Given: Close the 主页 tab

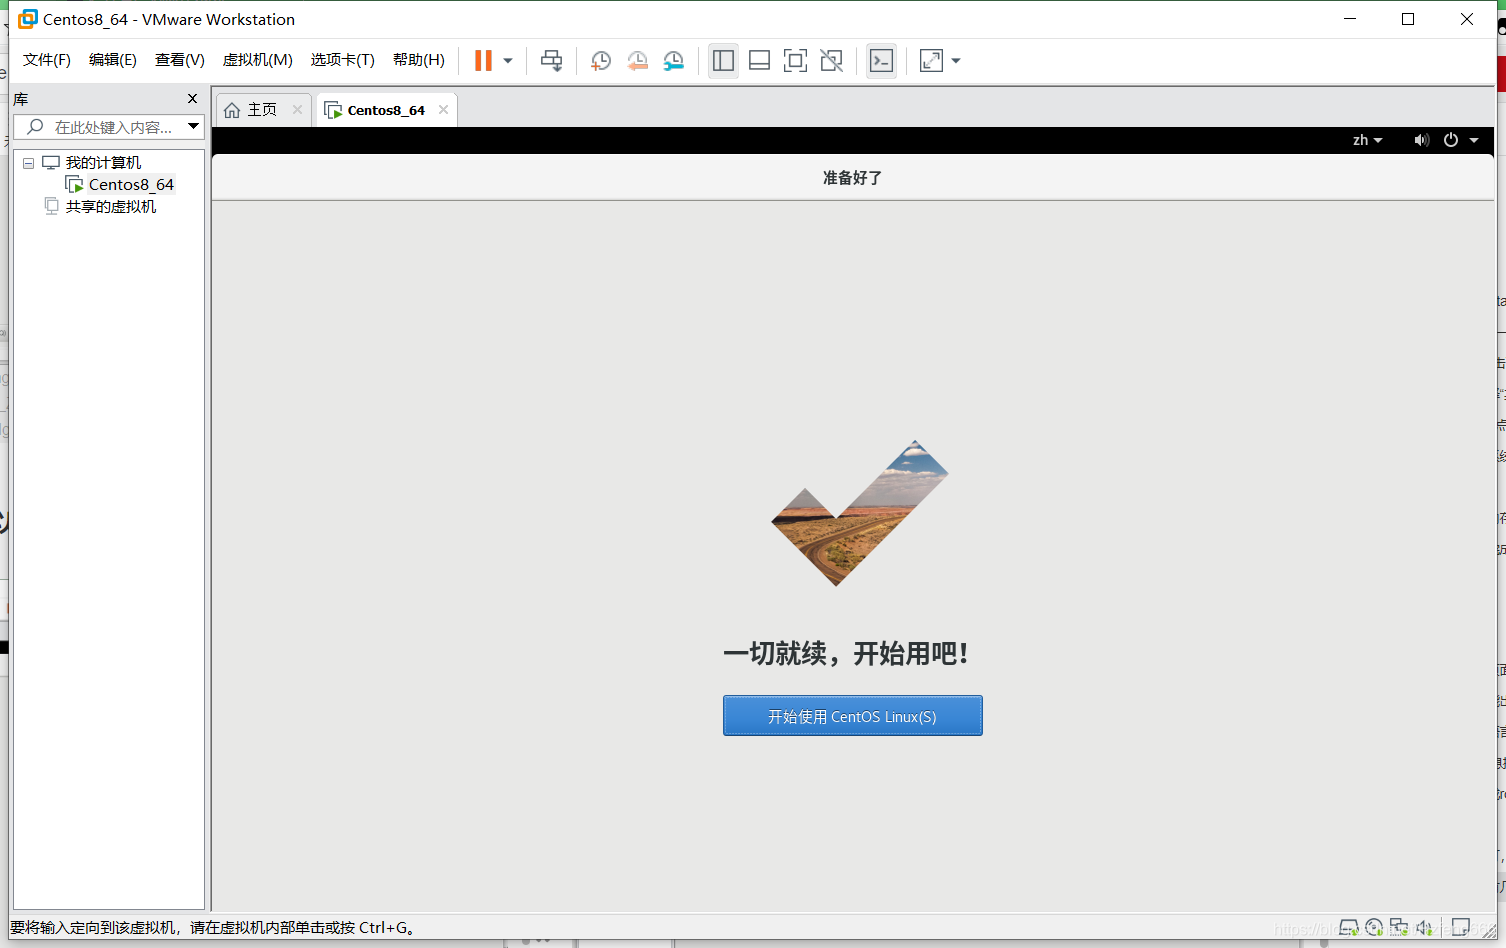Looking at the screenshot, I should [x=297, y=110].
